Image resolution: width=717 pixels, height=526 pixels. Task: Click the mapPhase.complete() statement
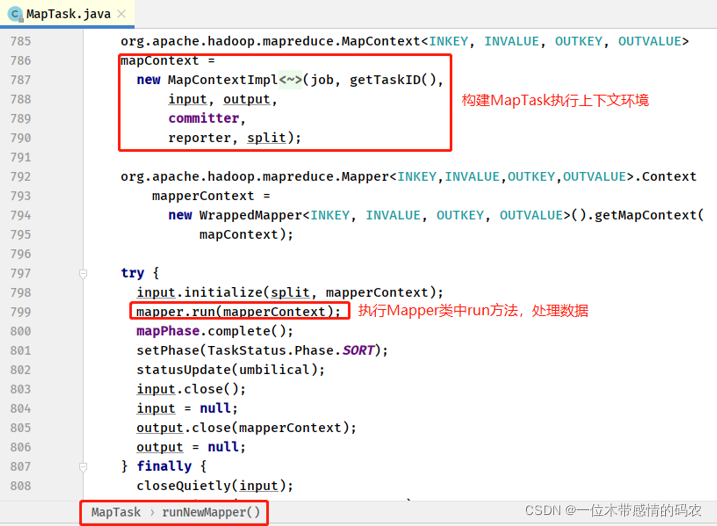(215, 331)
